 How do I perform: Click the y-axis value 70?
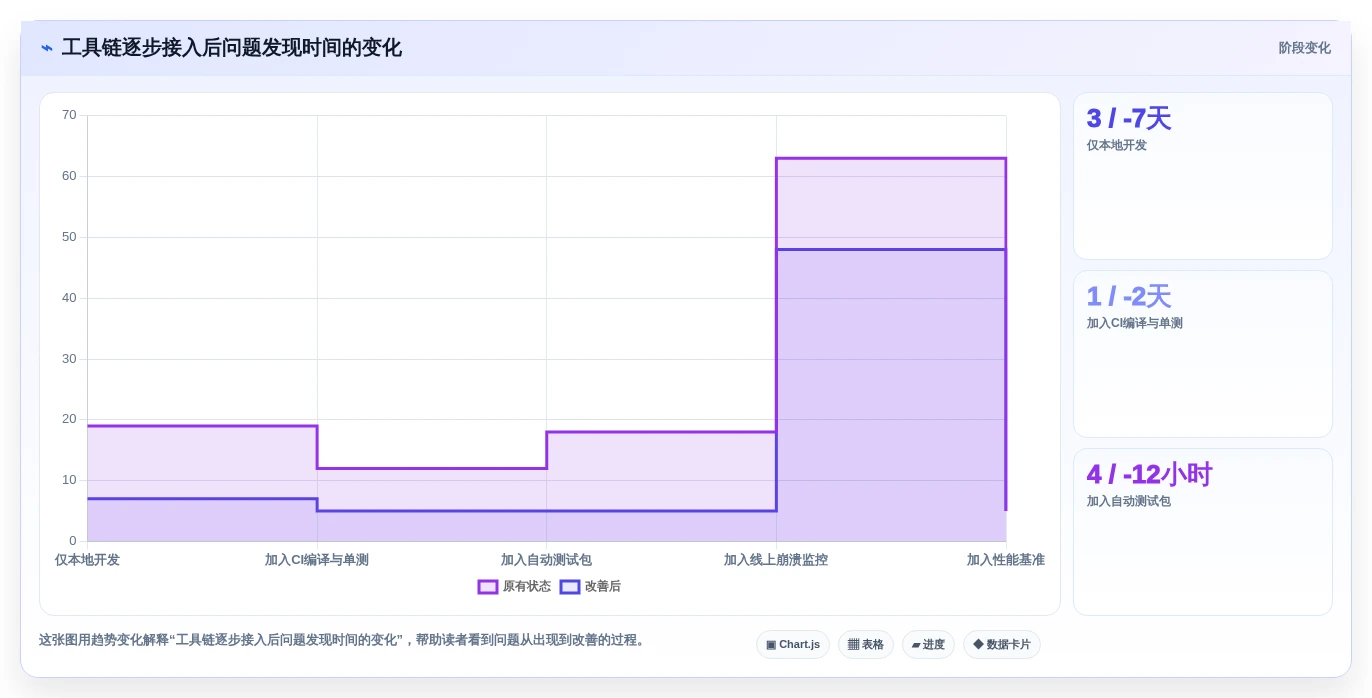(x=69, y=115)
